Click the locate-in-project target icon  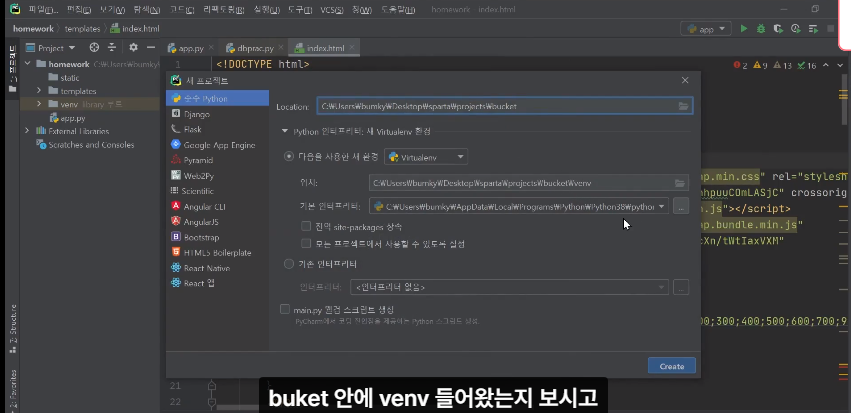click(x=94, y=48)
